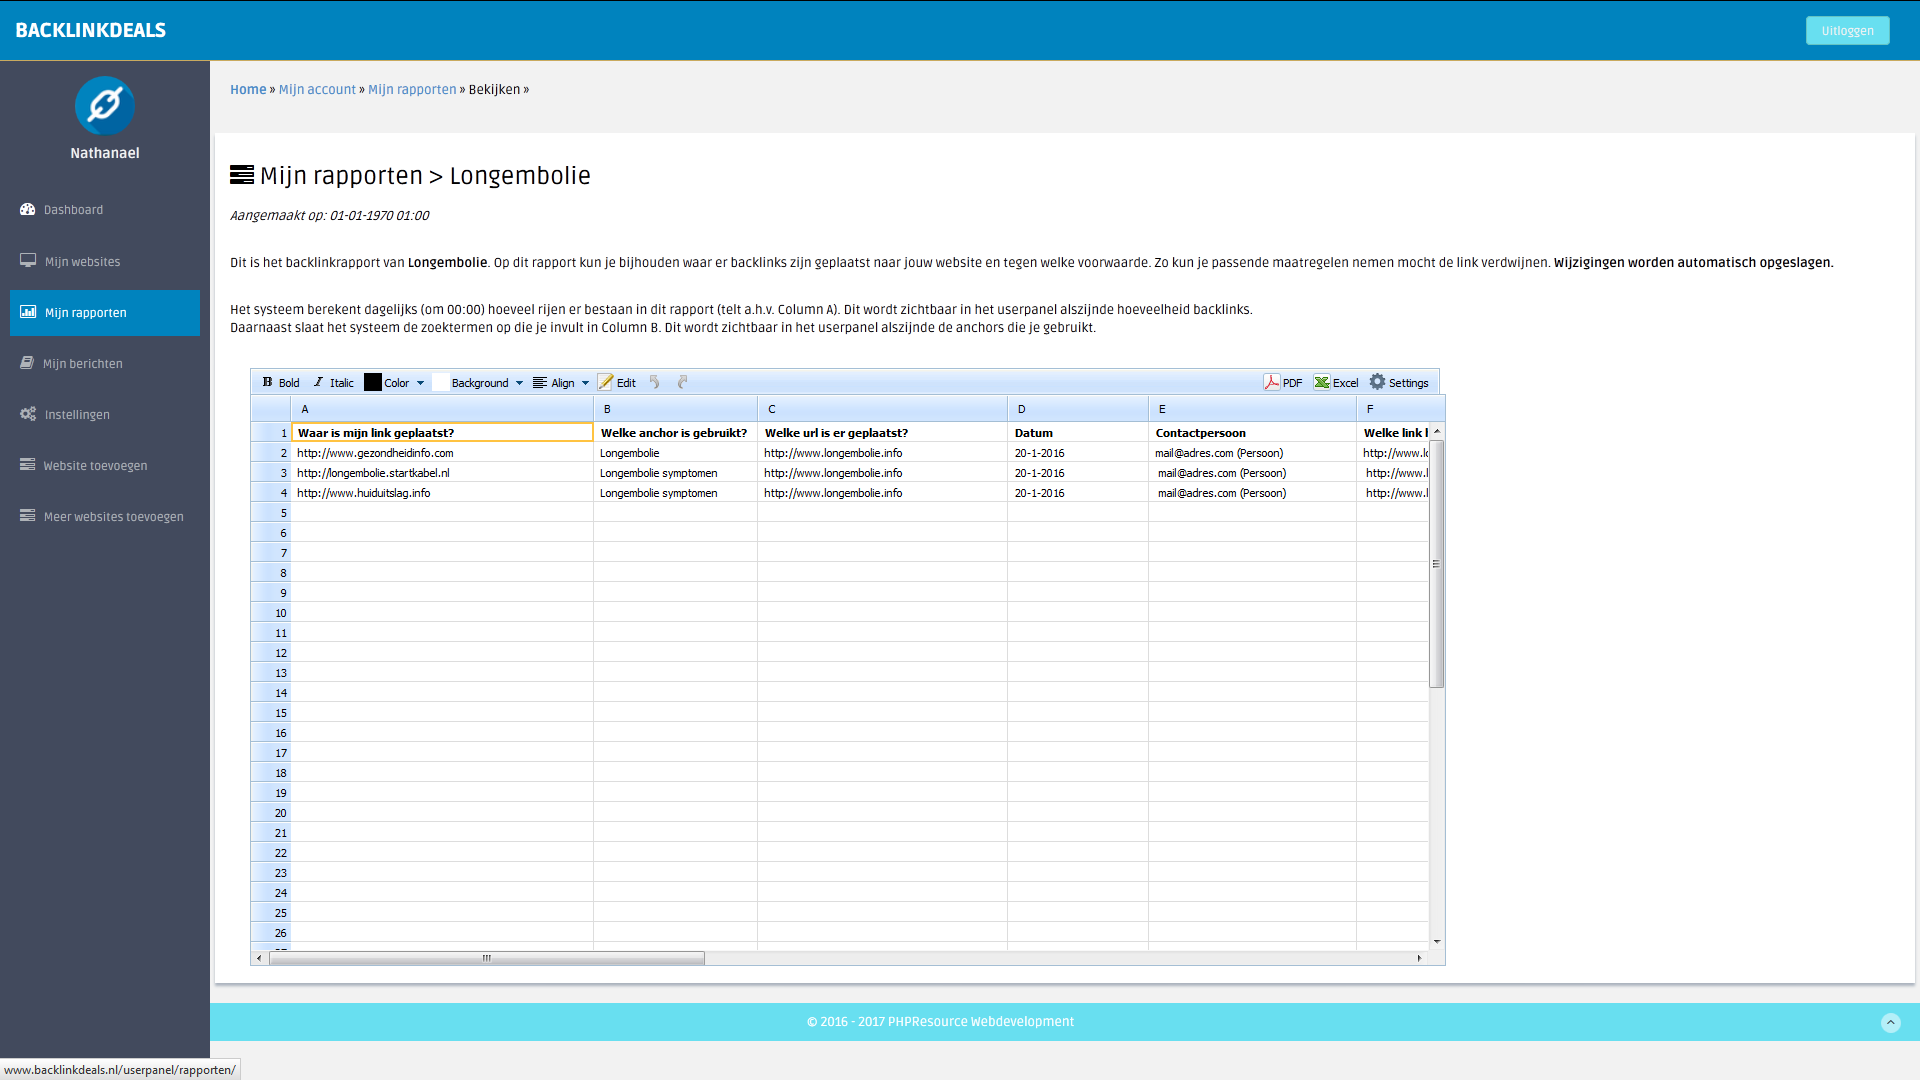Select column B header
The height and width of the screenshot is (1080, 1920).
click(x=675, y=408)
